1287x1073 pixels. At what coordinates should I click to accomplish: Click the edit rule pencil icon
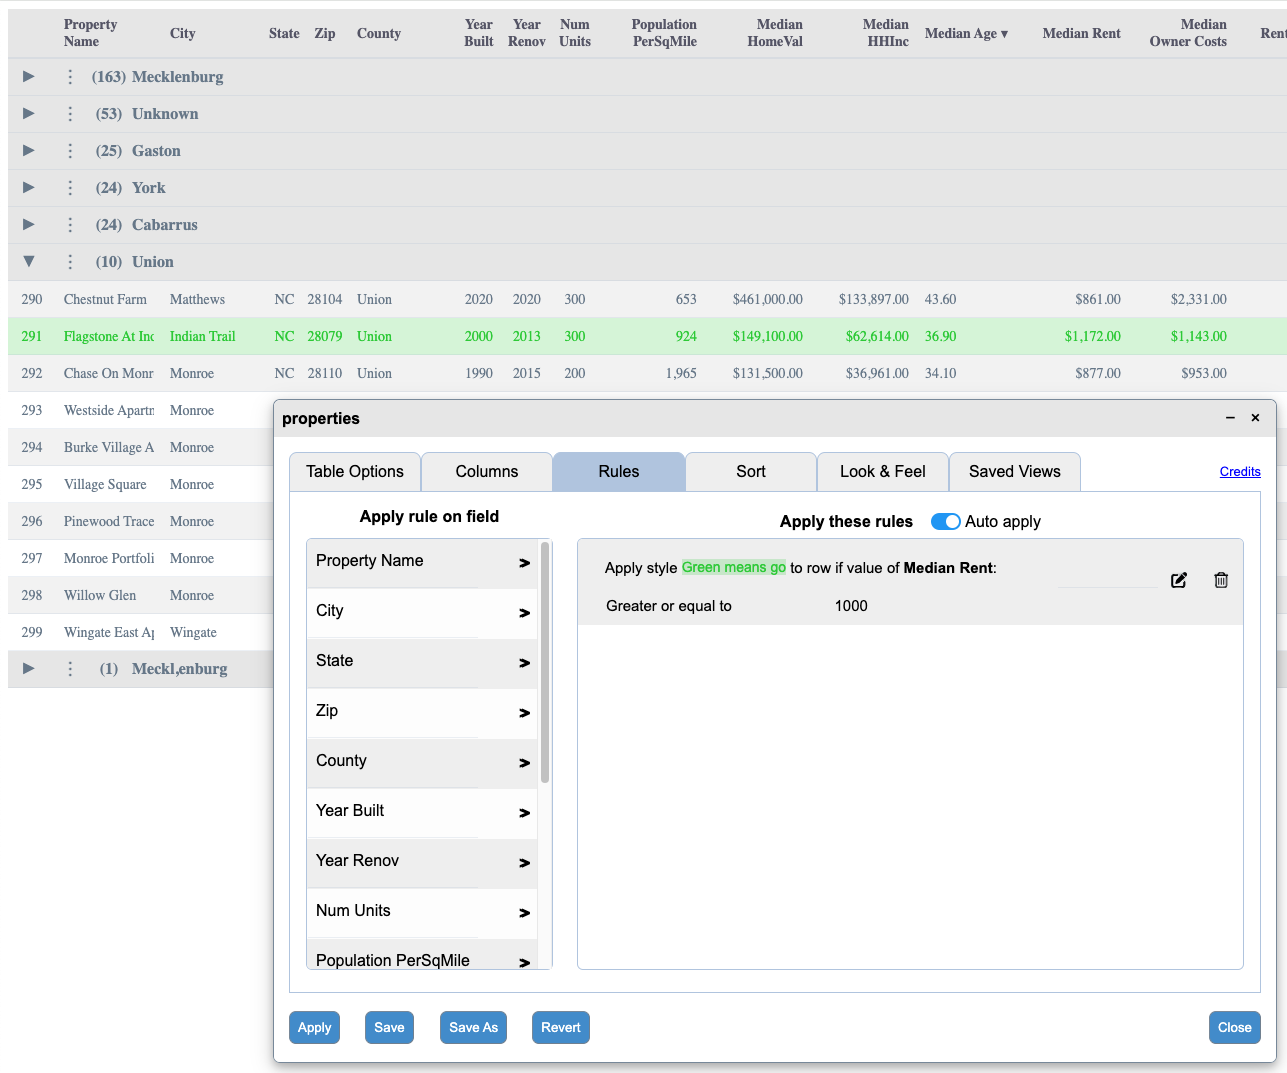point(1179,580)
